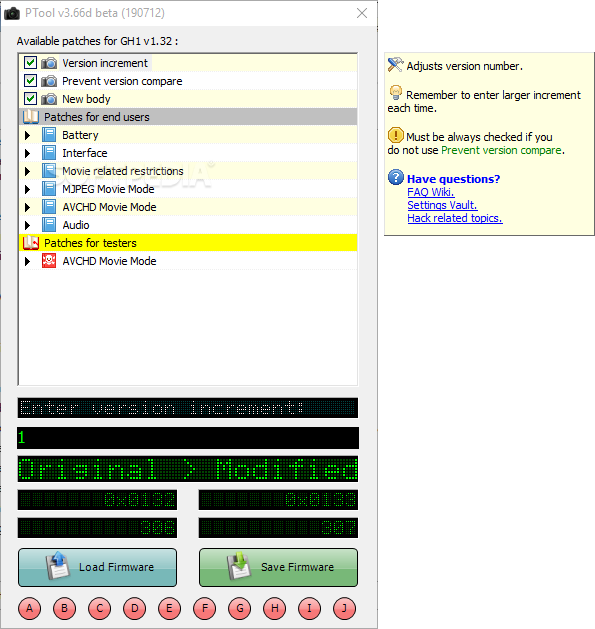Select the New body label
Viewport: 595px width, 629px height.
coord(86,99)
